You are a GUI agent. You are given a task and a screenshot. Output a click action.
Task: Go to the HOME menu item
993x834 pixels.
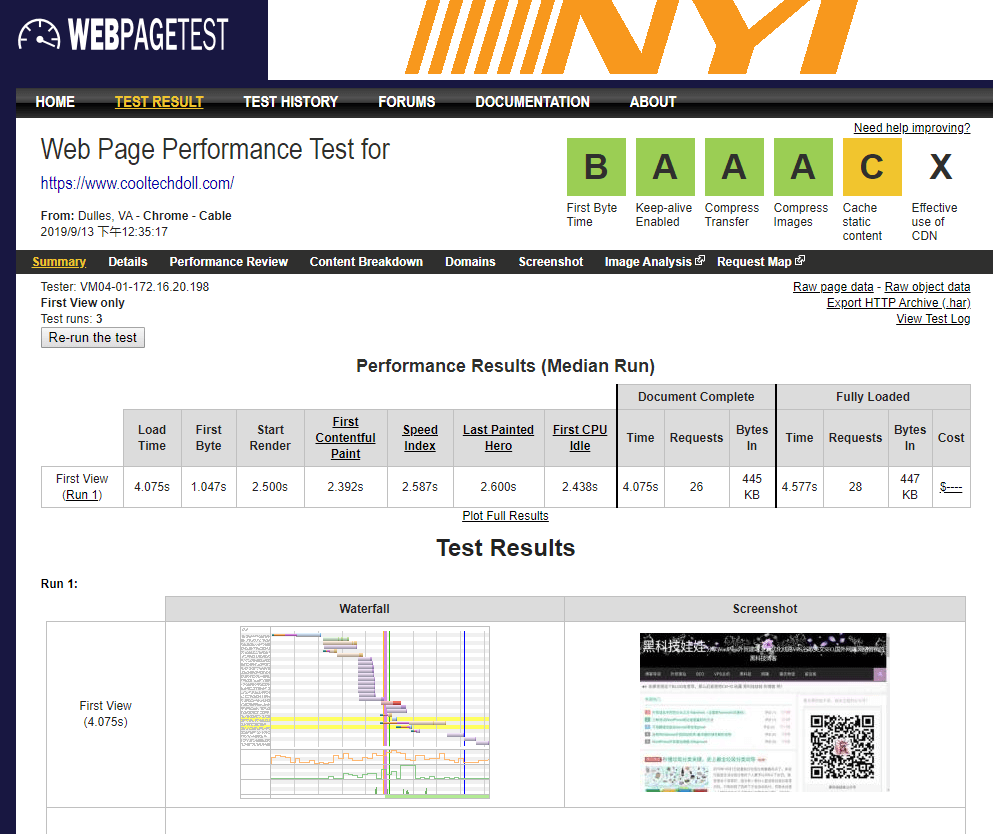[55, 102]
